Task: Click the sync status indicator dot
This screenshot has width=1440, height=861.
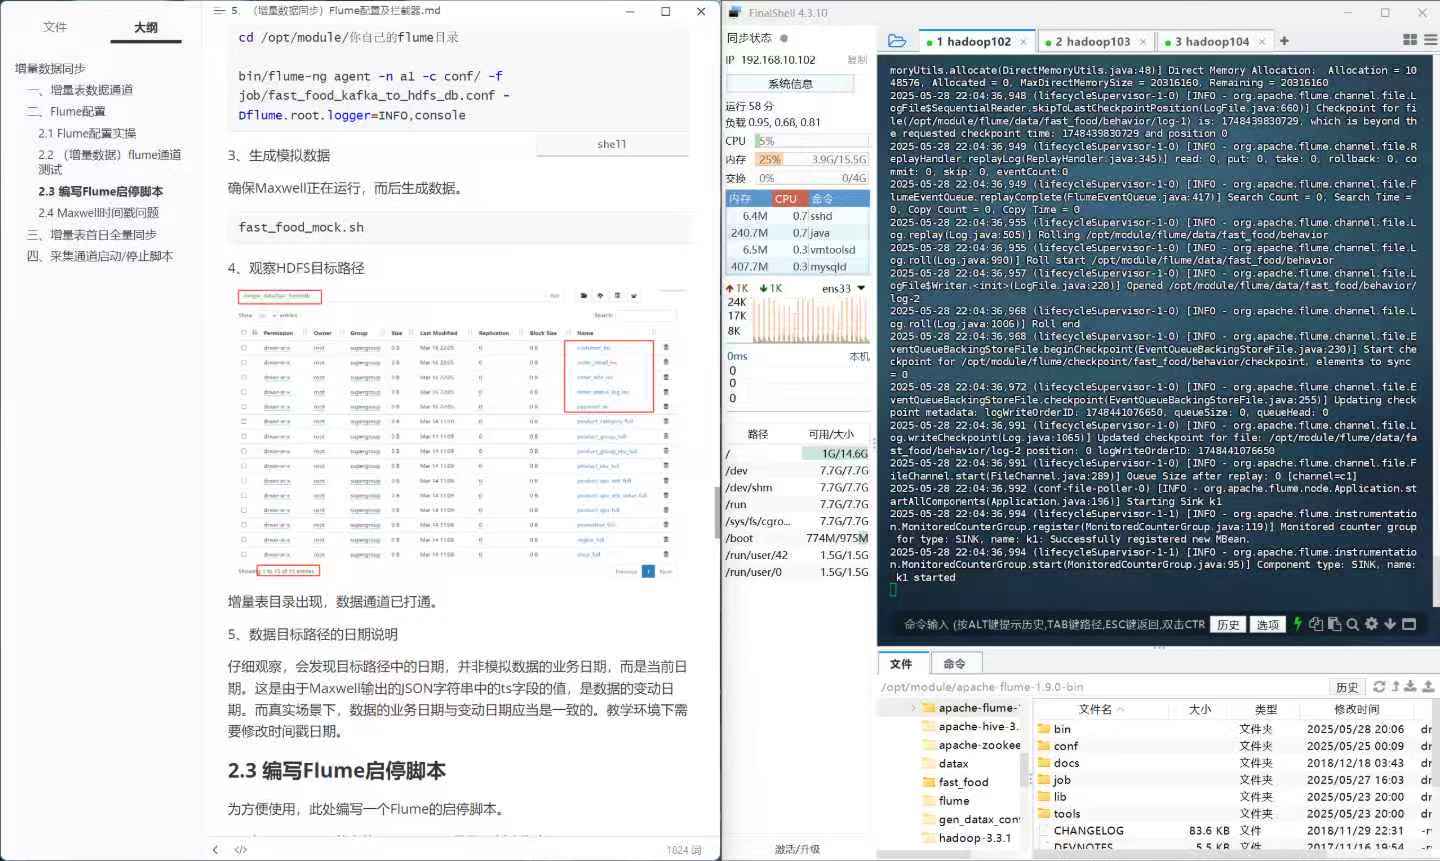Action: [784, 38]
